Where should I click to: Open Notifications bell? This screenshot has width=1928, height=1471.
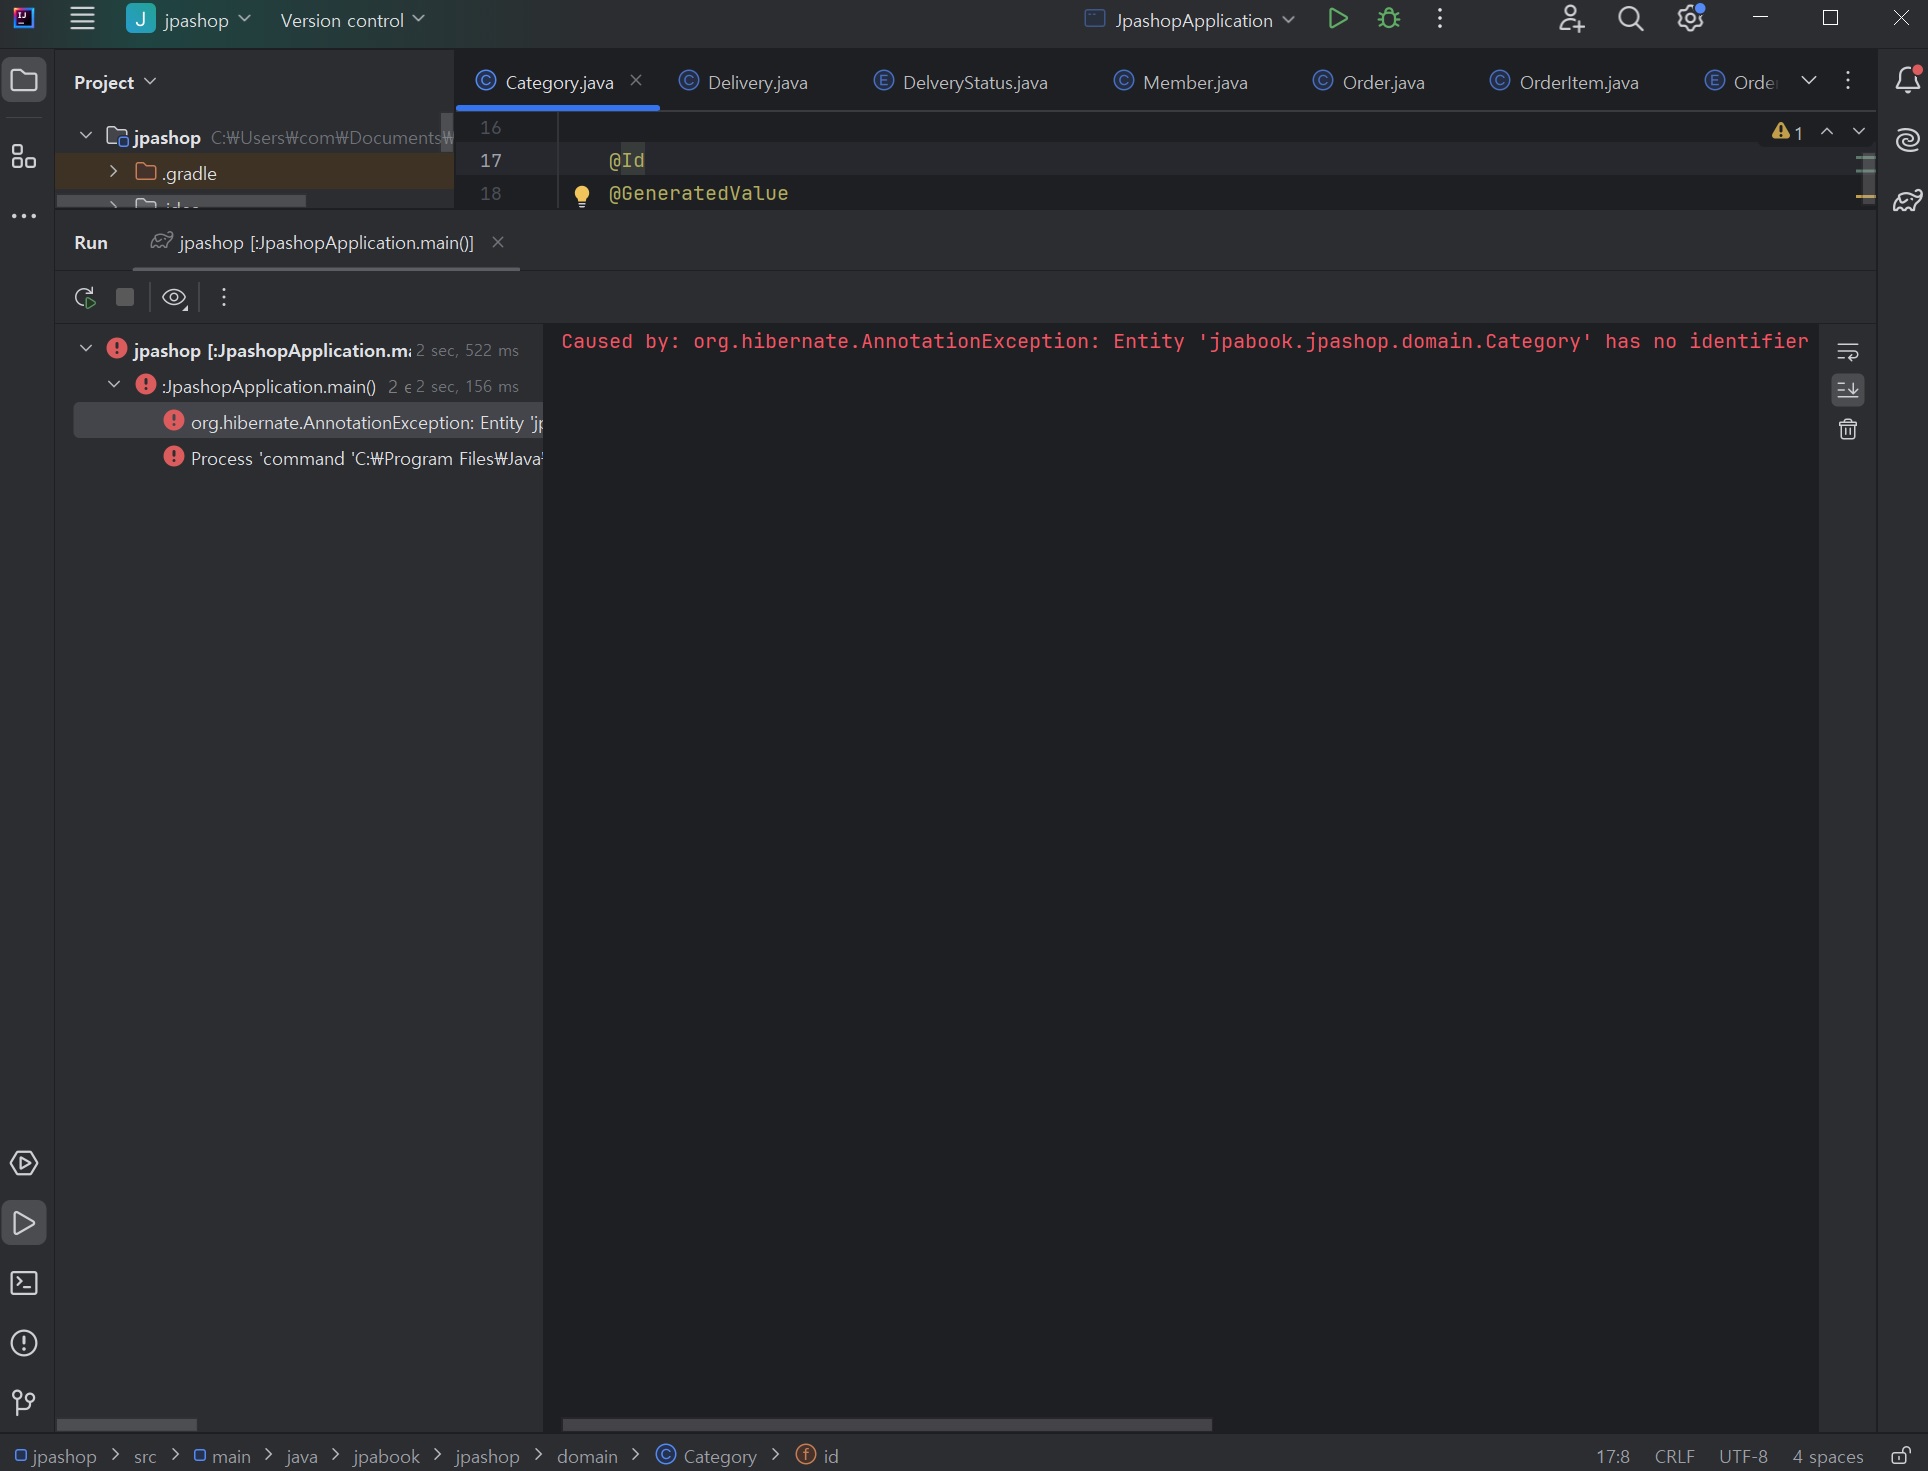point(1908,80)
